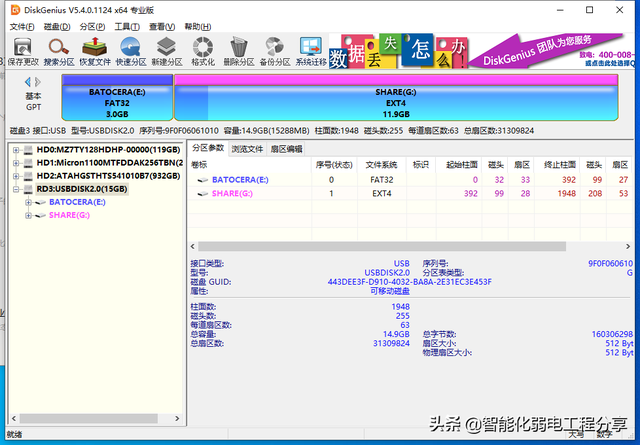This screenshot has height=445, width=640.
Task: Open the Help (帮助) menu
Action: tap(198, 27)
